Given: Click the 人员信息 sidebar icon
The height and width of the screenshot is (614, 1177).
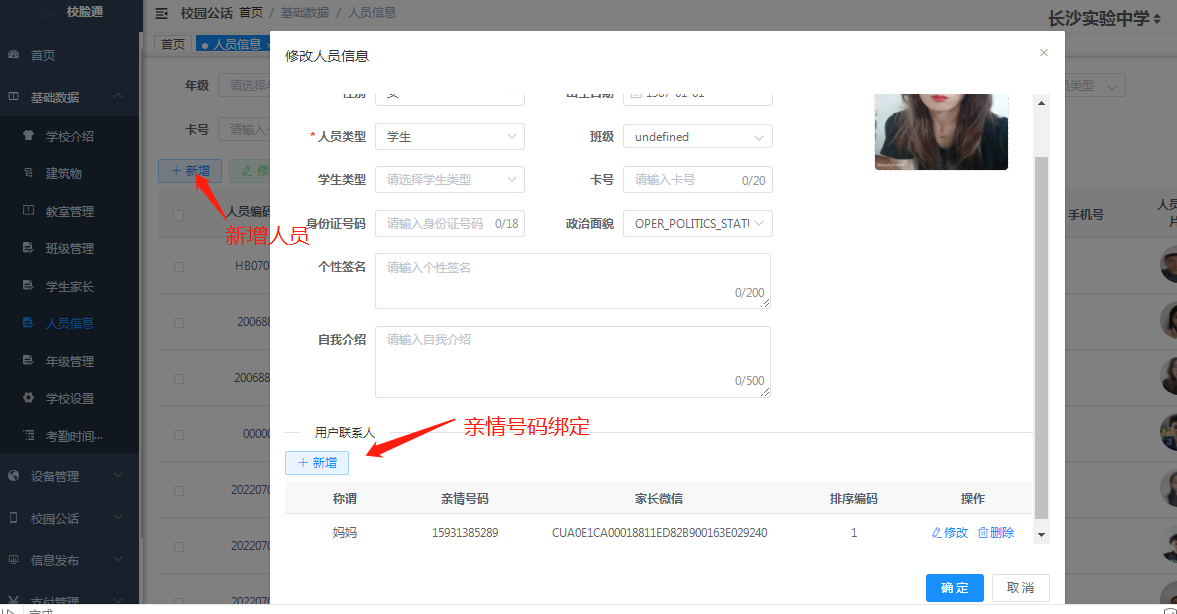Looking at the screenshot, I should click(x=29, y=323).
